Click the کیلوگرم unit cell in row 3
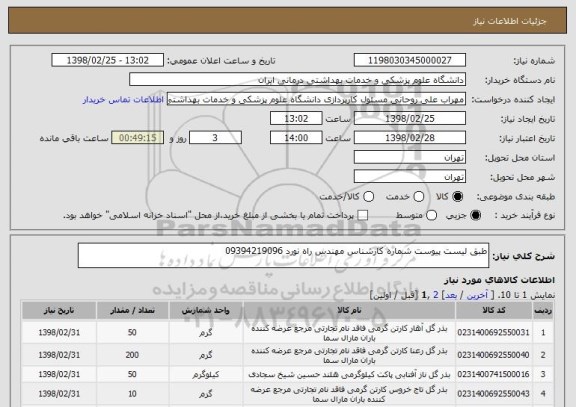 click(x=206, y=375)
